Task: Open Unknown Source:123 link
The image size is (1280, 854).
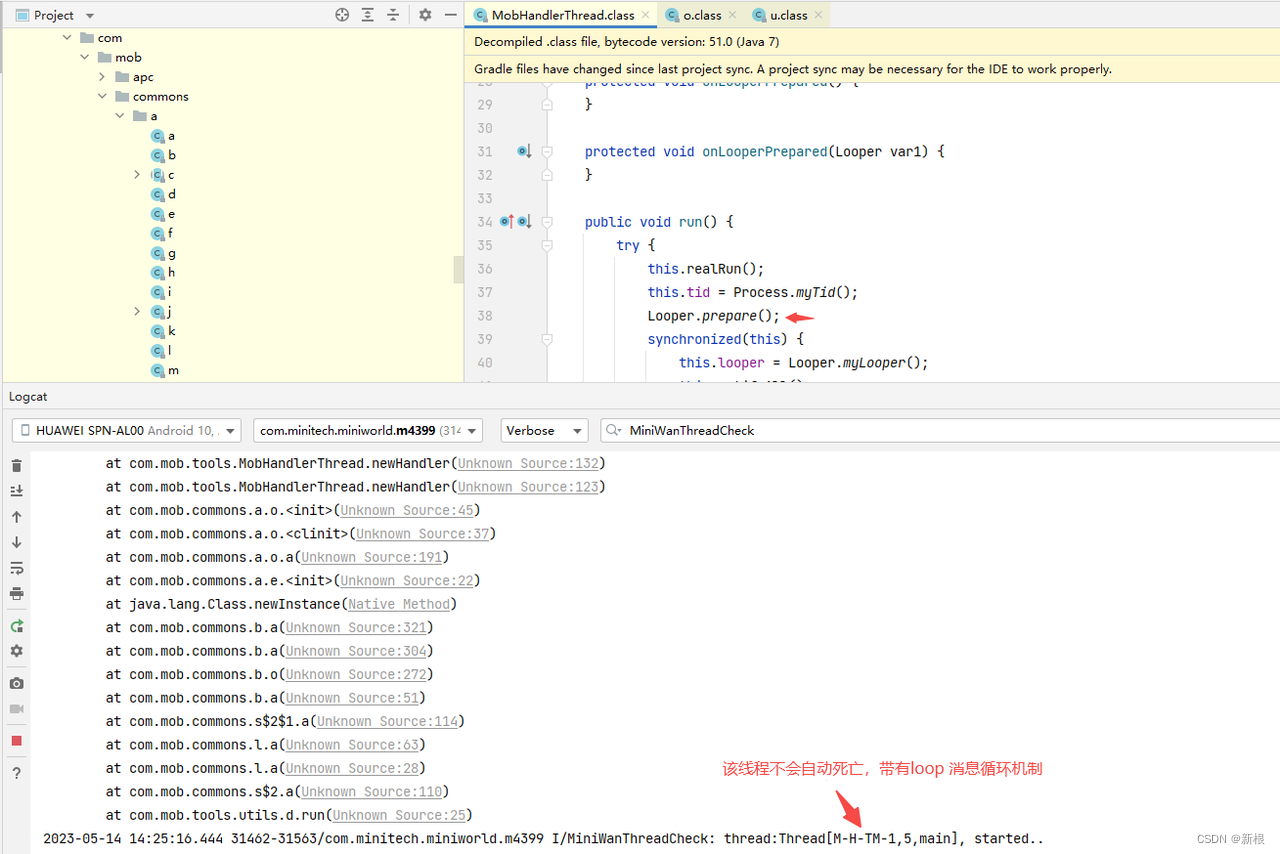Action: [x=528, y=487]
